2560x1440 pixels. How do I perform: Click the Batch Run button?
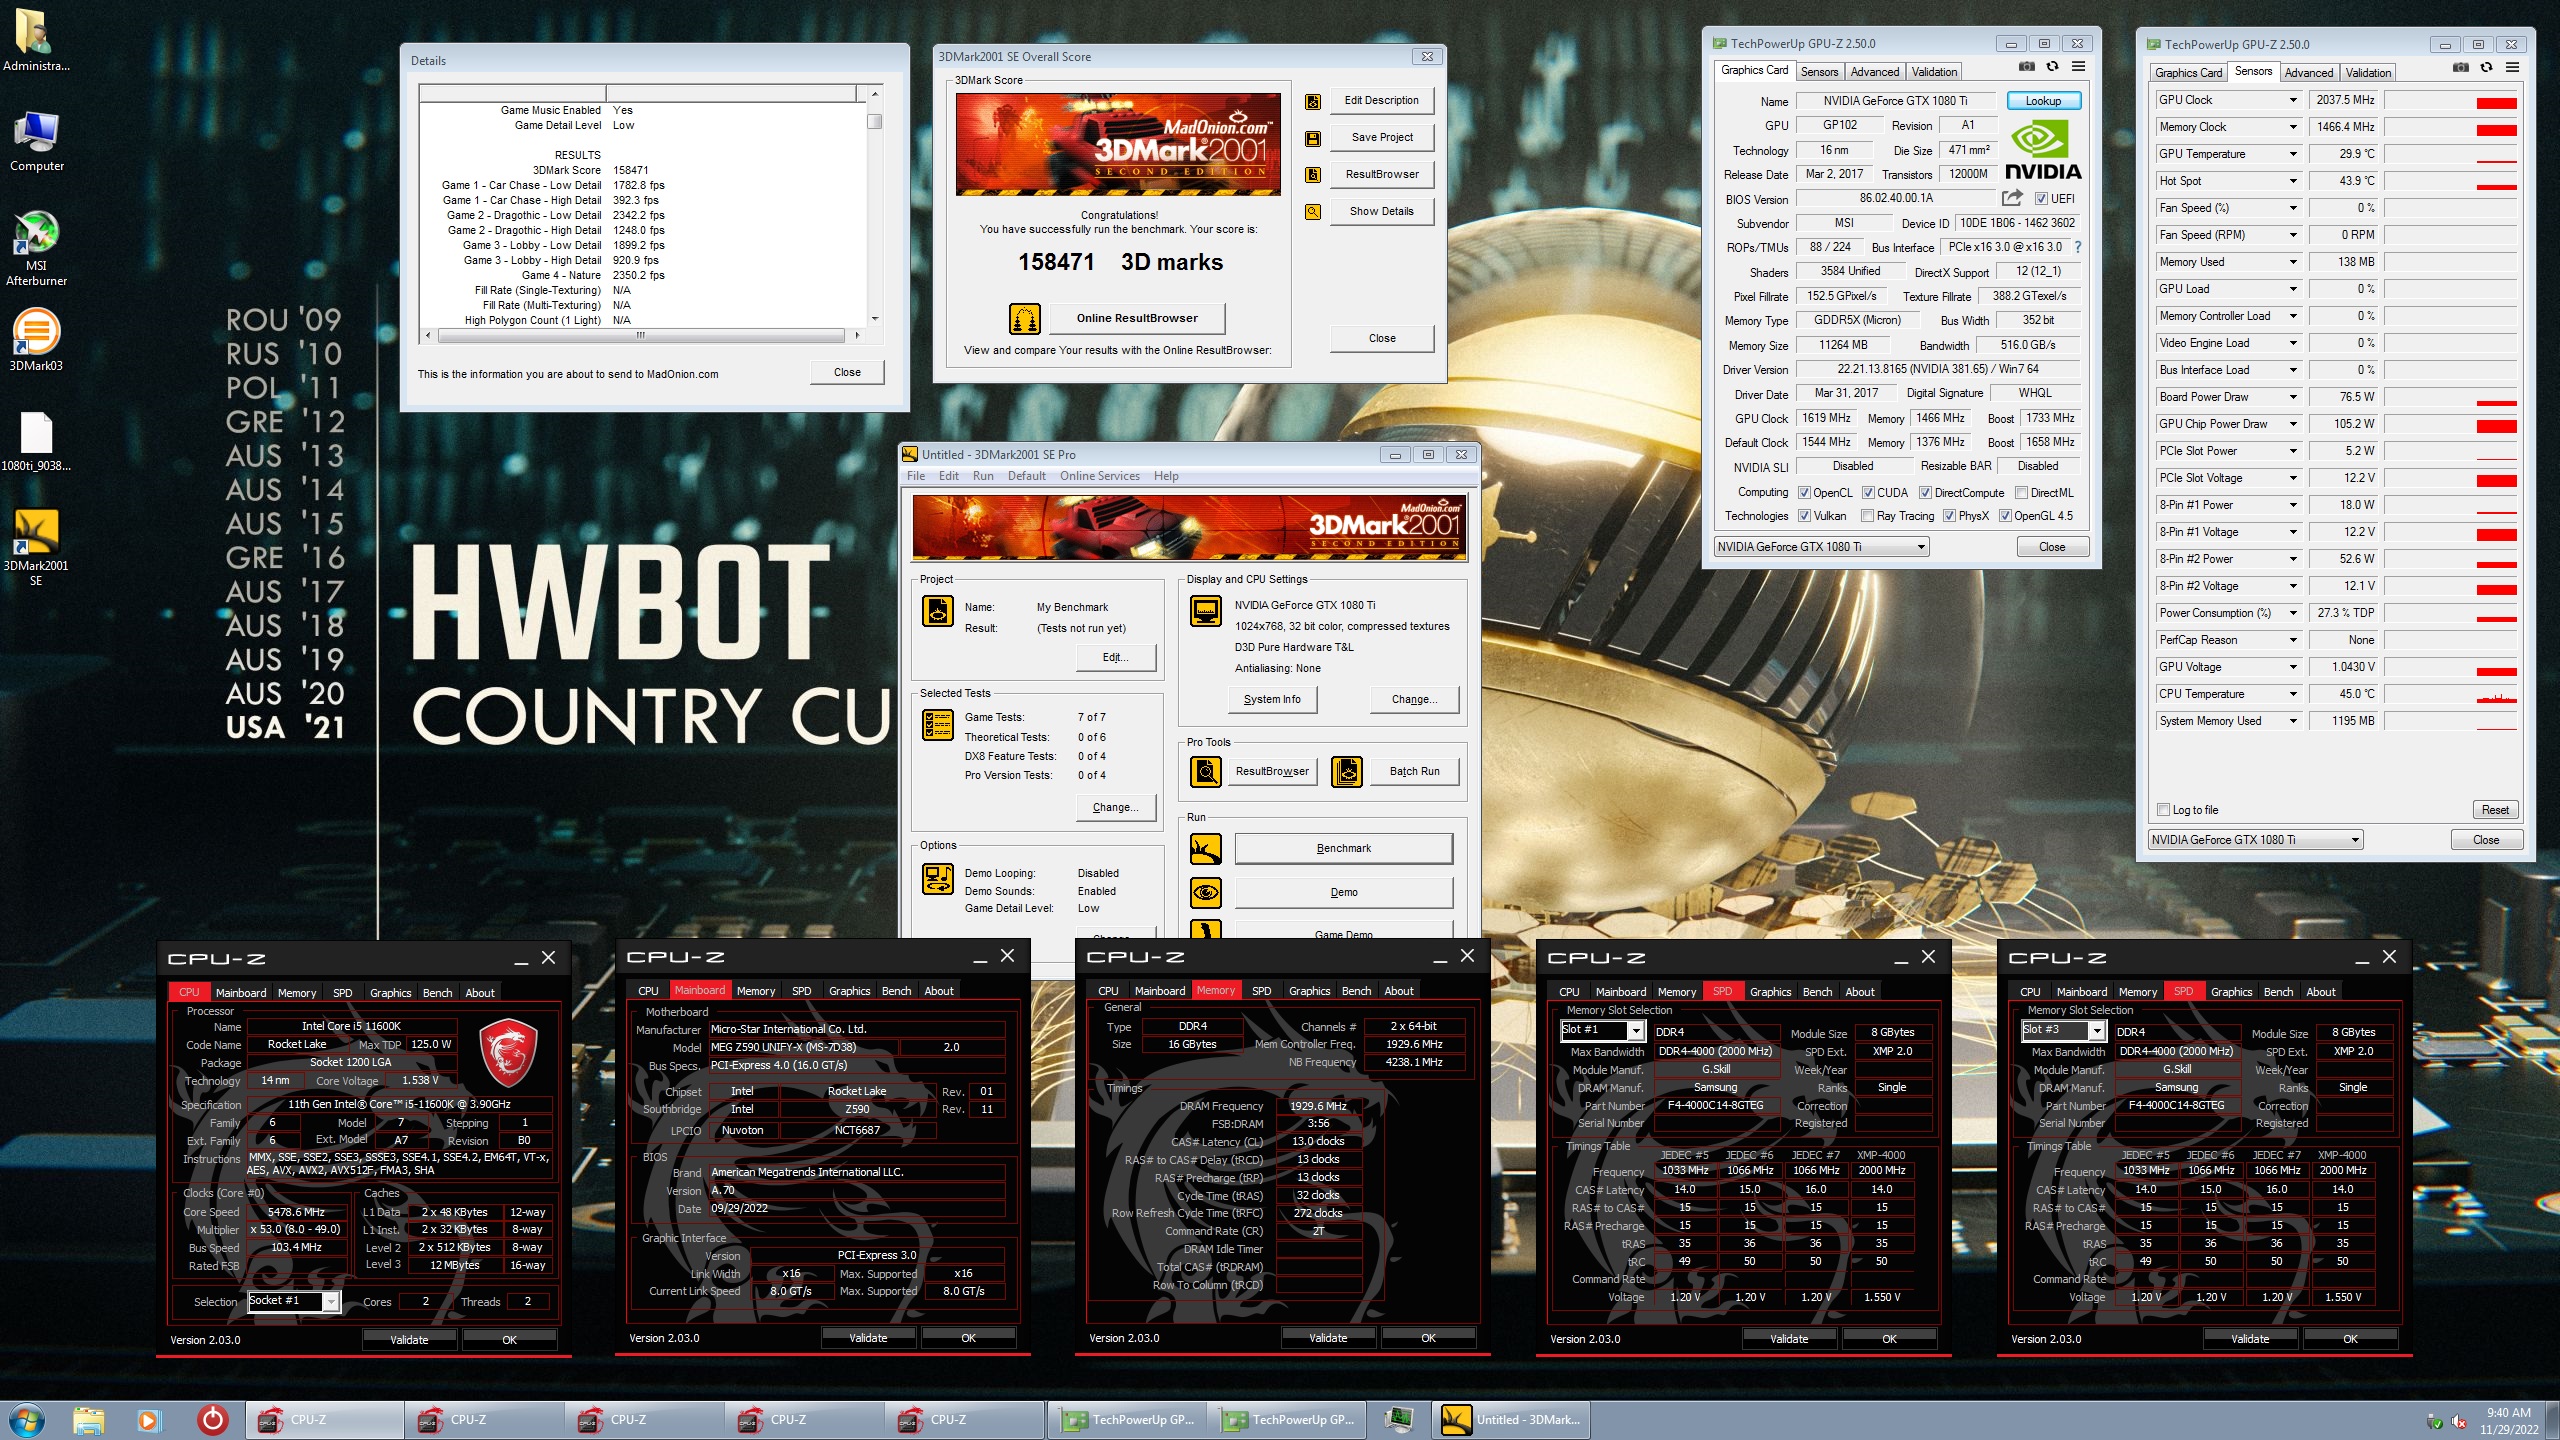tap(1414, 771)
